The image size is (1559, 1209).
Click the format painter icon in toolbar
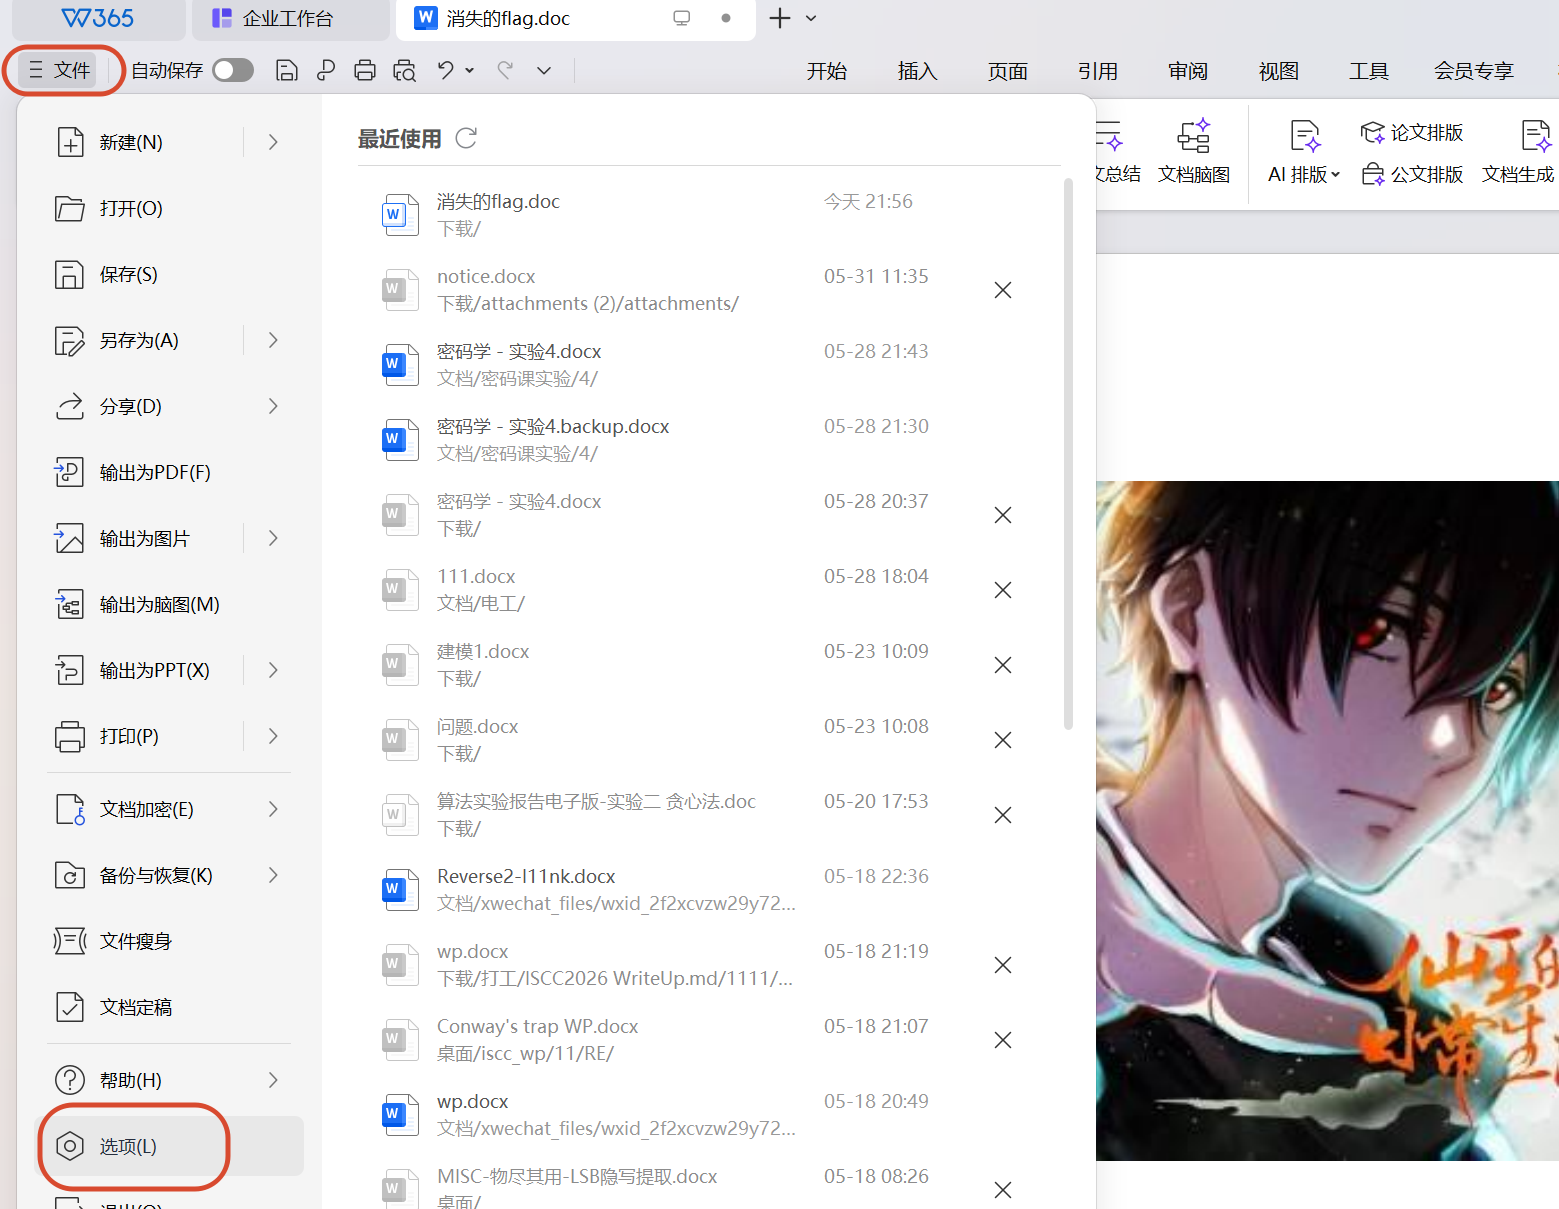pos(326,70)
